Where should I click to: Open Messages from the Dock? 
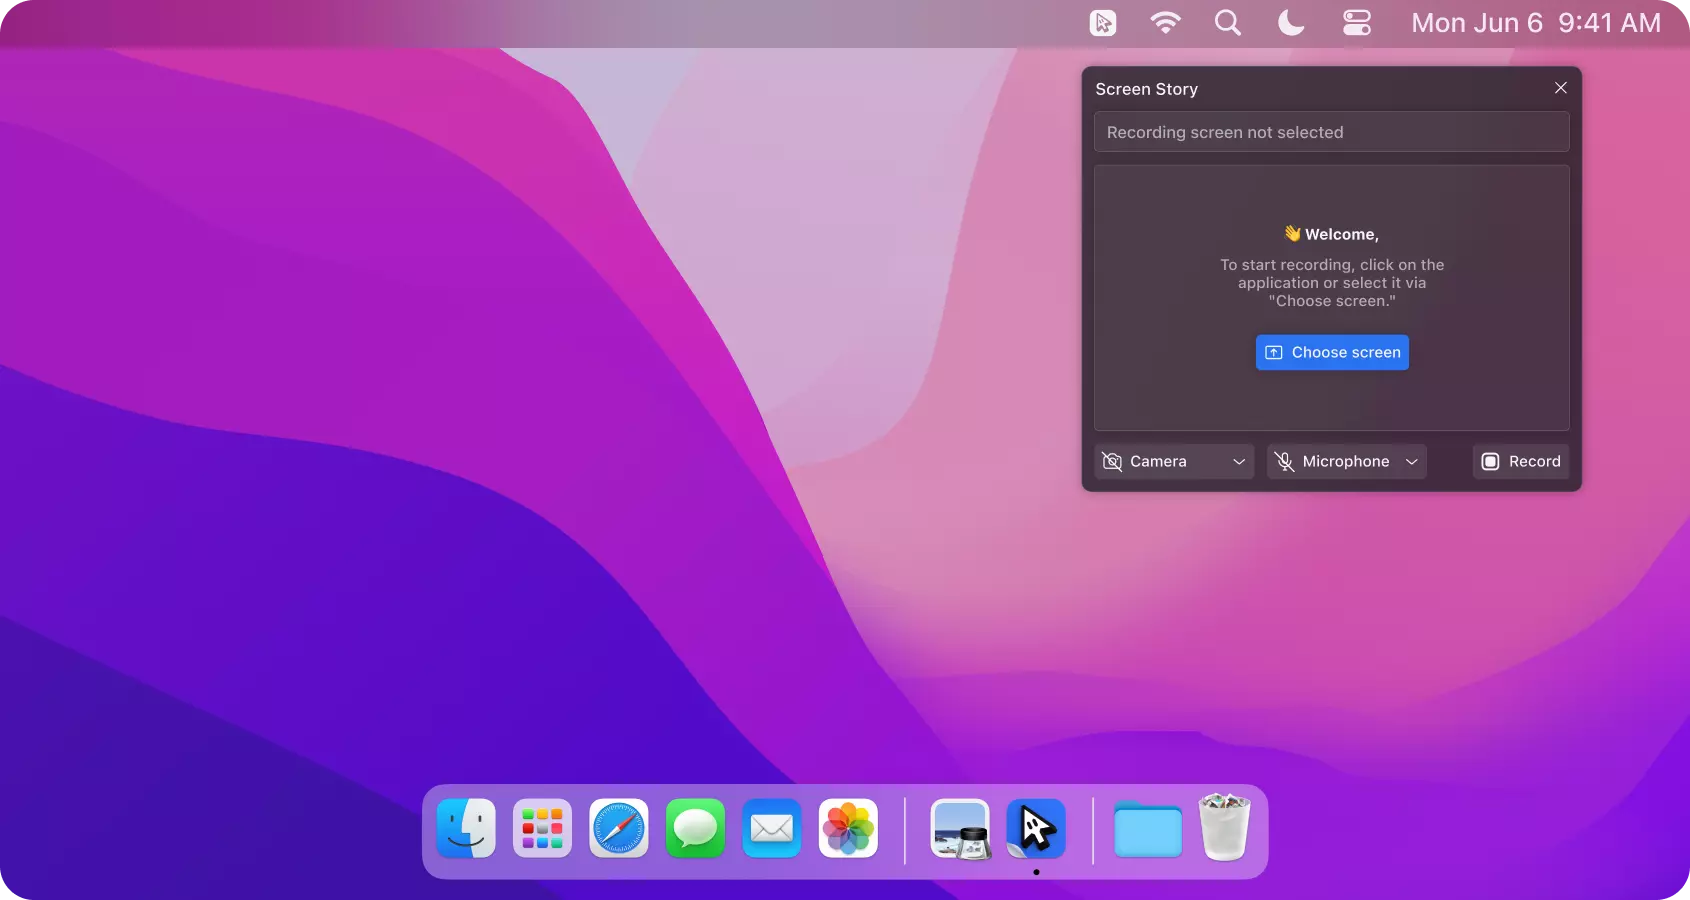(x=694, y=829)
